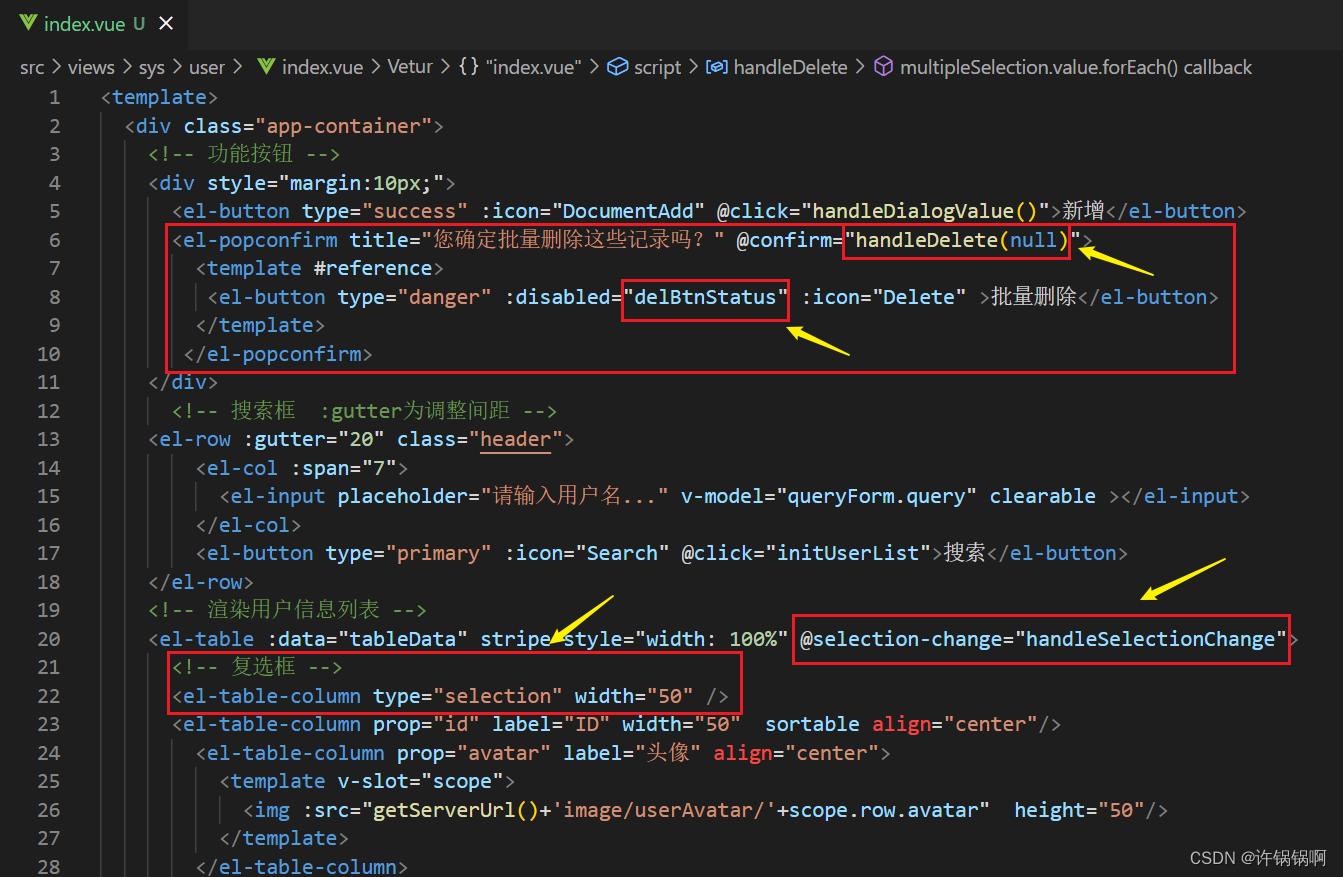Screen dimensions: 1343x877
Task: Click scope.row.avatar in the img src
Action: tap(883, 810)
